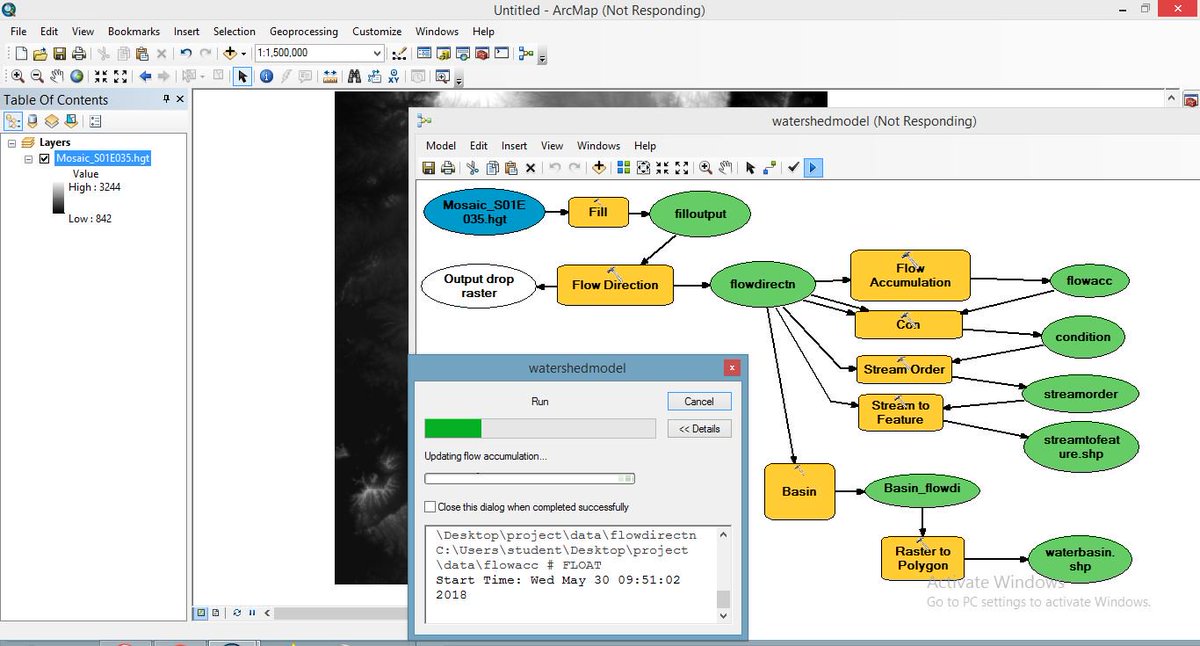Click the ArcMap New document icon

[21, 53]
